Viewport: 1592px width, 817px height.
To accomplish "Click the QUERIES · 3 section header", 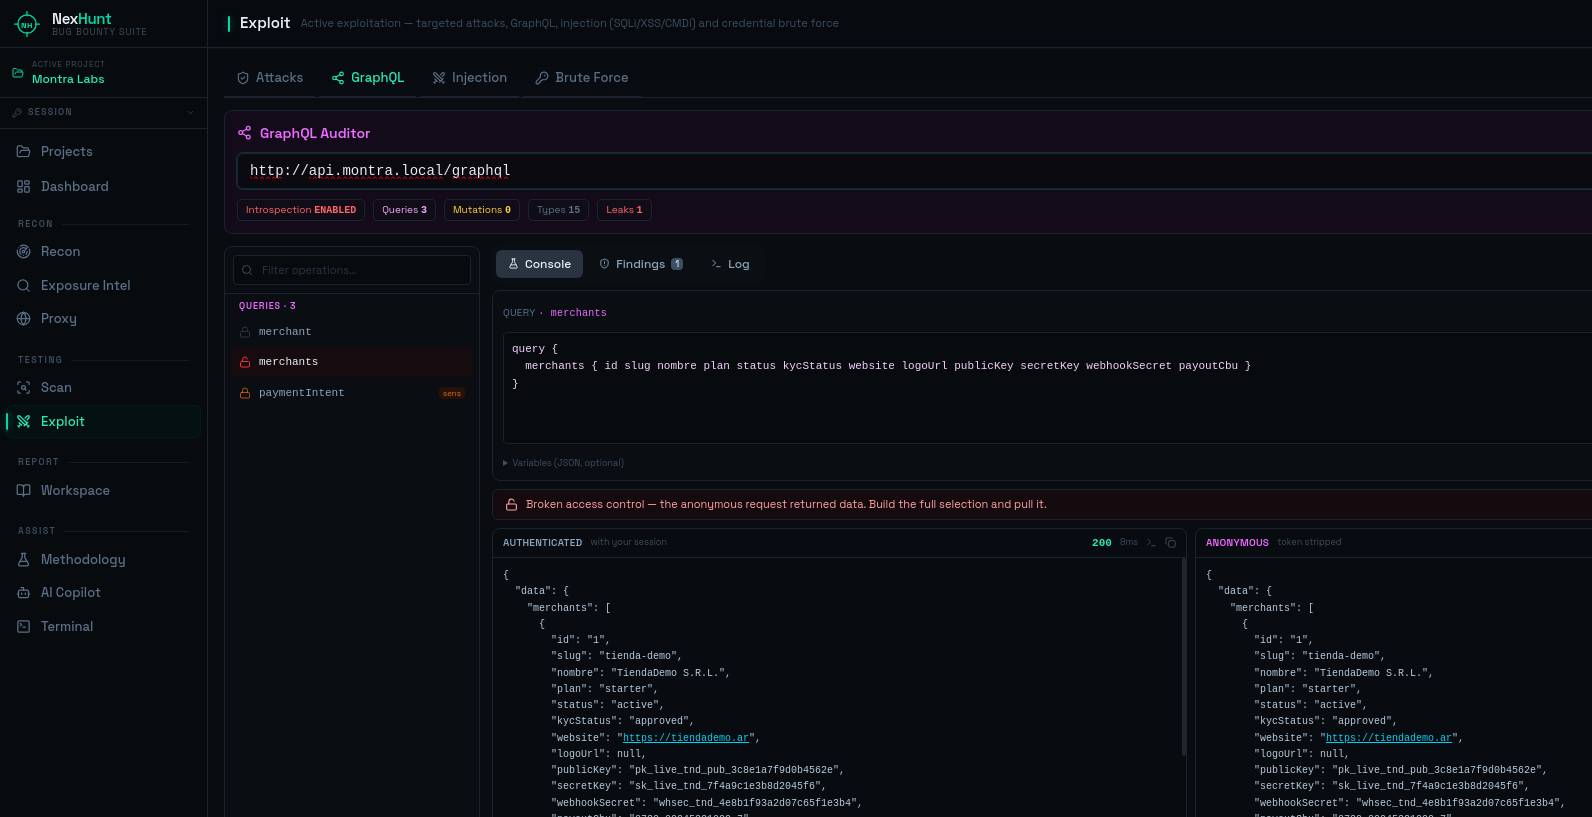I will (267, 306).
